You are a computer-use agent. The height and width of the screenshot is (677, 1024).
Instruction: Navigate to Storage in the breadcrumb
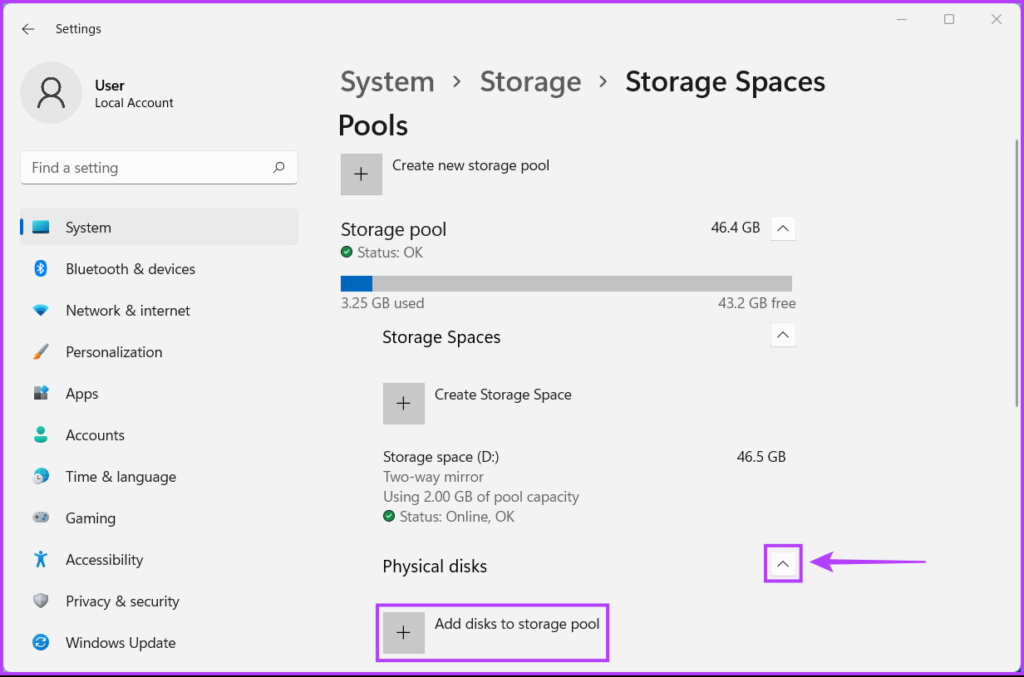click(530, 82)
